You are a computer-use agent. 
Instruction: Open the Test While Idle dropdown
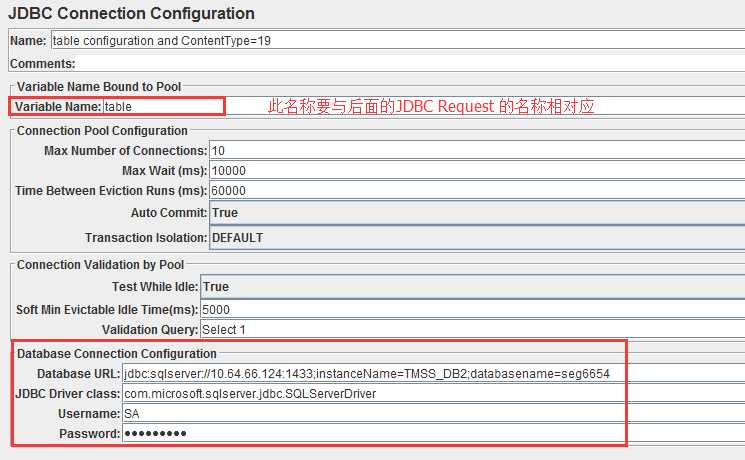[473, 287]
